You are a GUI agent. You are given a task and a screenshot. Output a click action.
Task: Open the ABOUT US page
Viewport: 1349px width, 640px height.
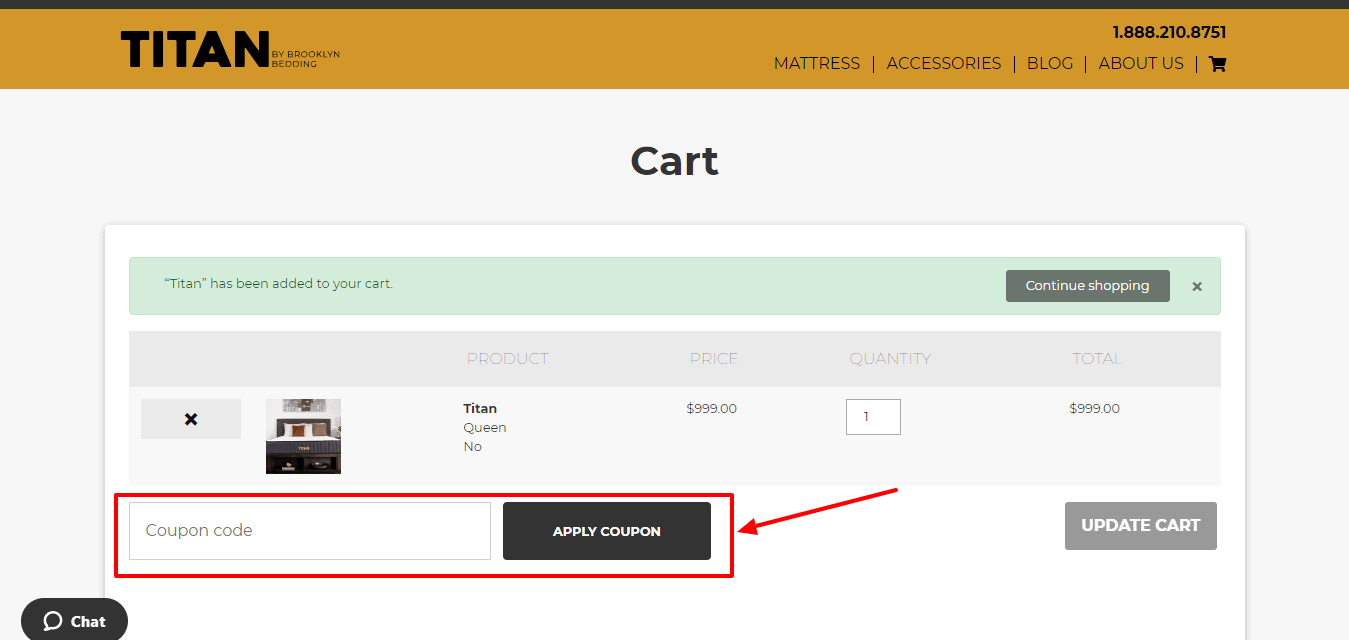[1141, 63]
